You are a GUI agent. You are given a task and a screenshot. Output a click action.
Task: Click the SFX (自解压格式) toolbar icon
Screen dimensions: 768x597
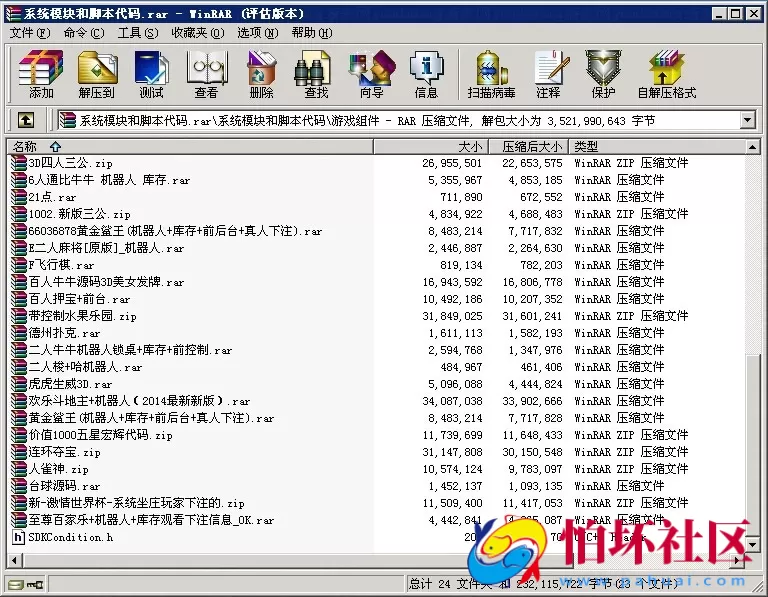[x=666, y=74]
